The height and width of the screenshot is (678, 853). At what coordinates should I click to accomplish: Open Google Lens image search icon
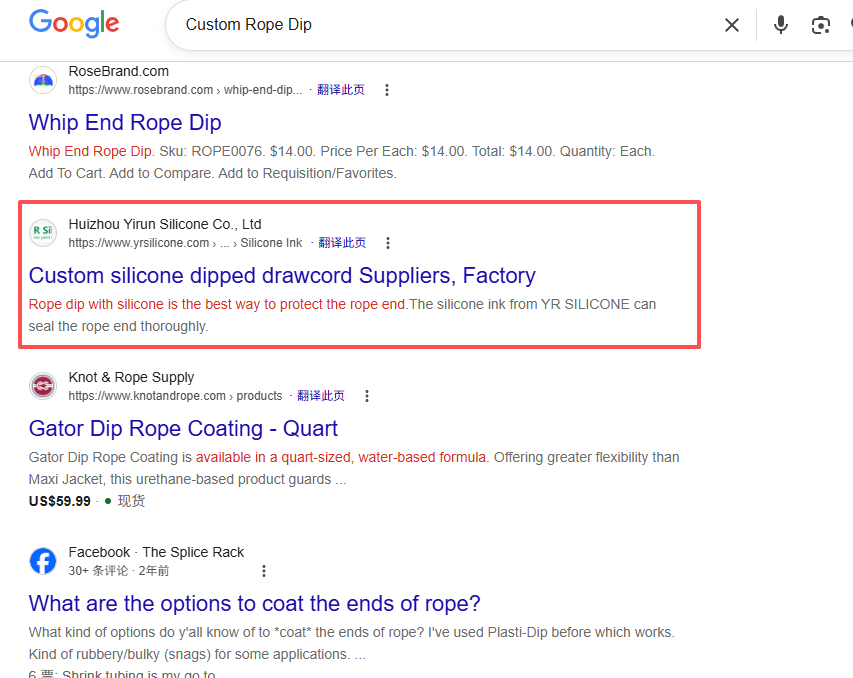tap(820, 25)
